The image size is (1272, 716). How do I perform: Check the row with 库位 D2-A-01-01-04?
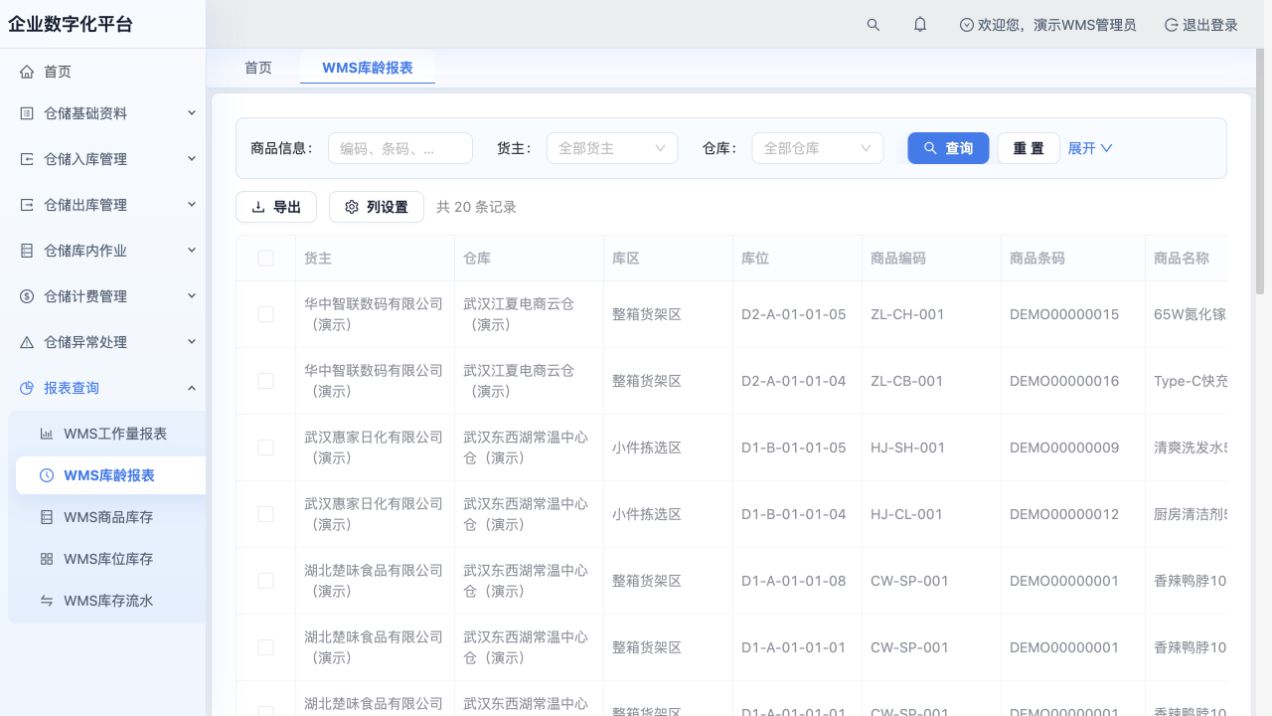(265, 381)
